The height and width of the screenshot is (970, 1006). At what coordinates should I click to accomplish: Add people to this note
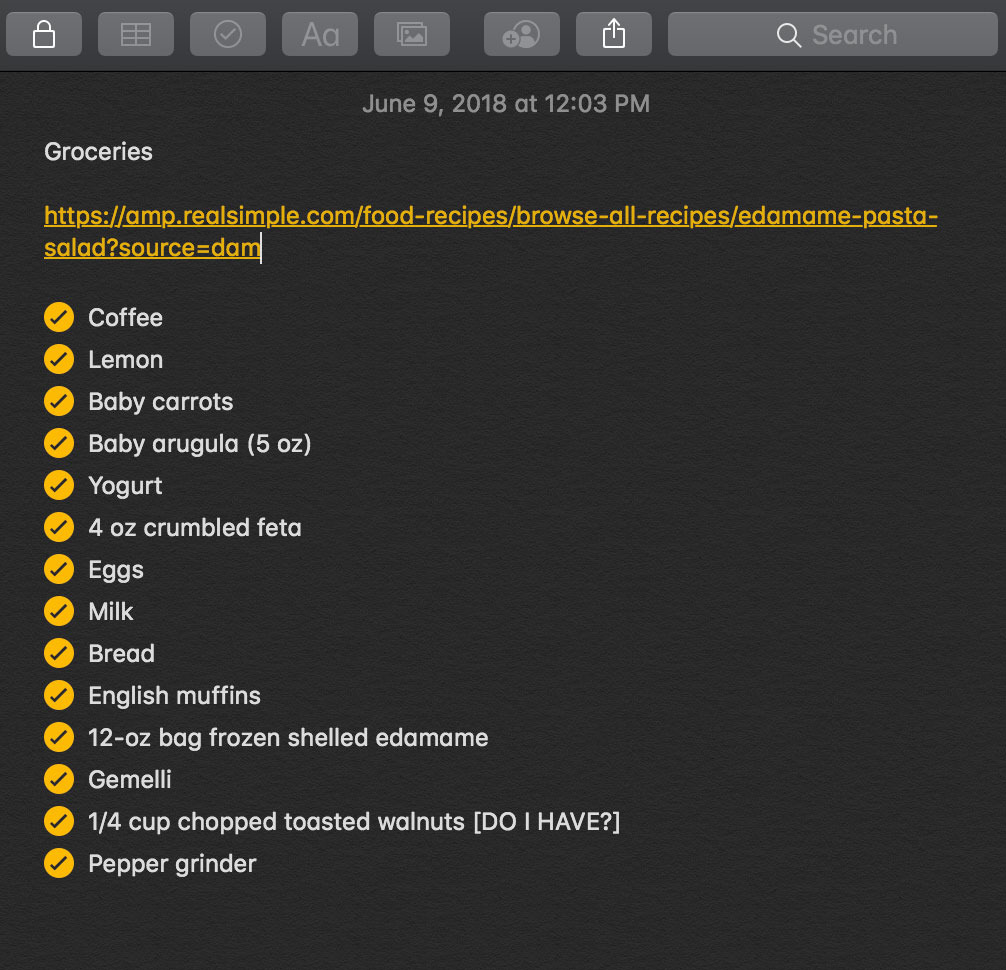[521, 35]
